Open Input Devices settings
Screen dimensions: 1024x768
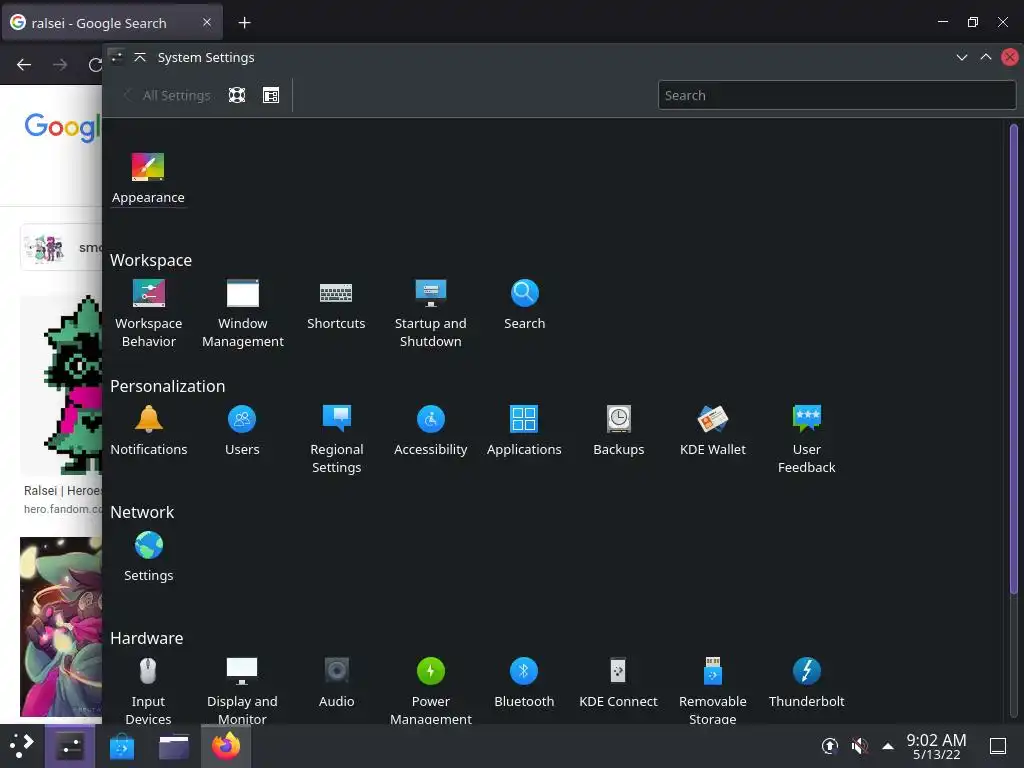[148, 691]
